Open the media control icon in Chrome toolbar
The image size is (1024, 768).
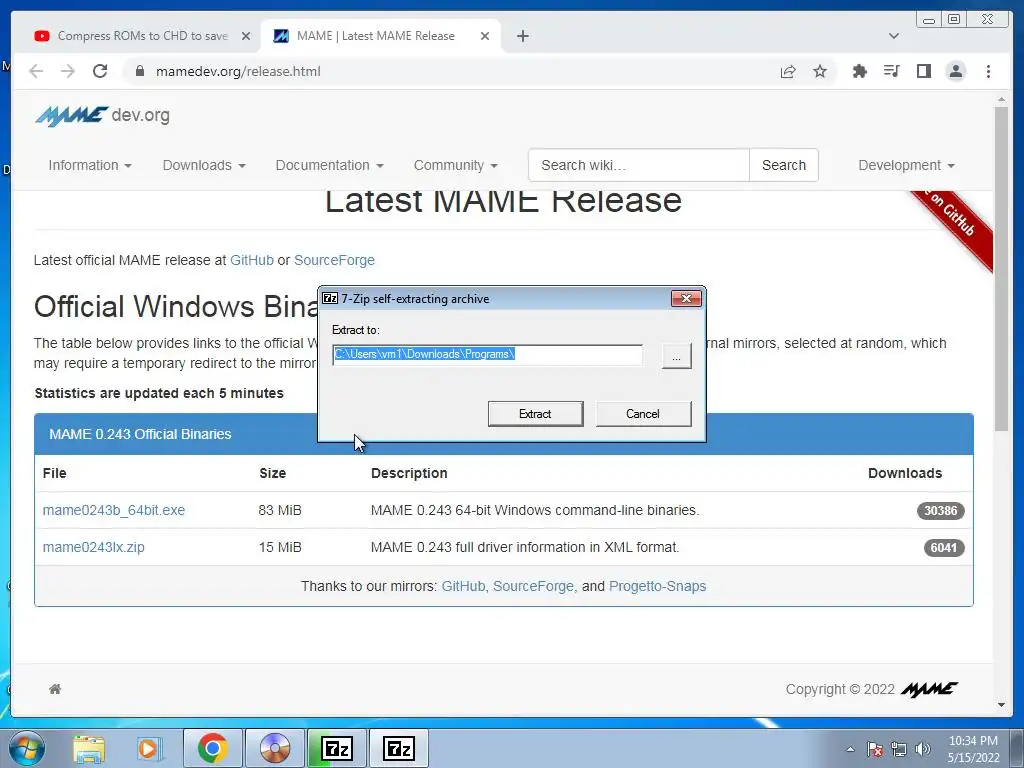point(891,71)
